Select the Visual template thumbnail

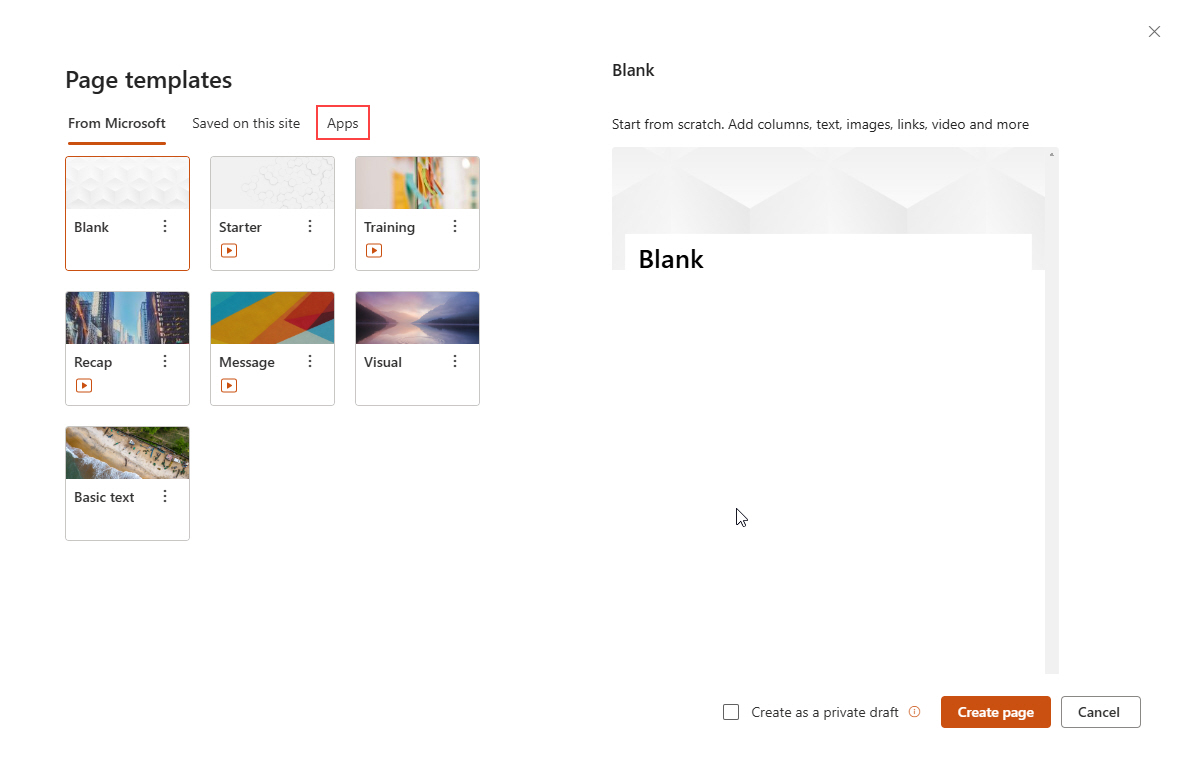pyautogui.click(x=417, y=318)
